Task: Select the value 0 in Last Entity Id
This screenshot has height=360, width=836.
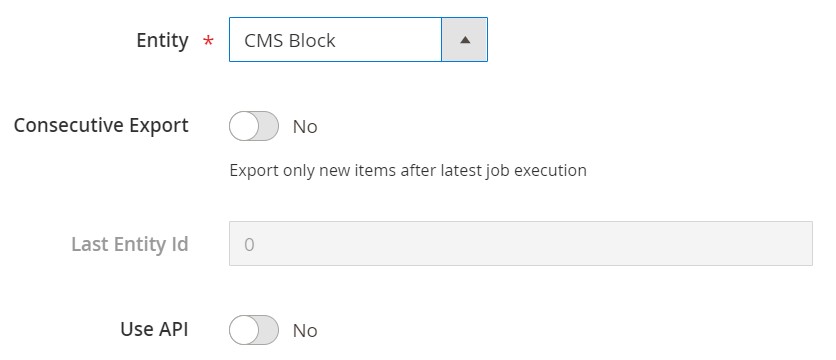Action: pyautogui.click(x=249, y=245)
